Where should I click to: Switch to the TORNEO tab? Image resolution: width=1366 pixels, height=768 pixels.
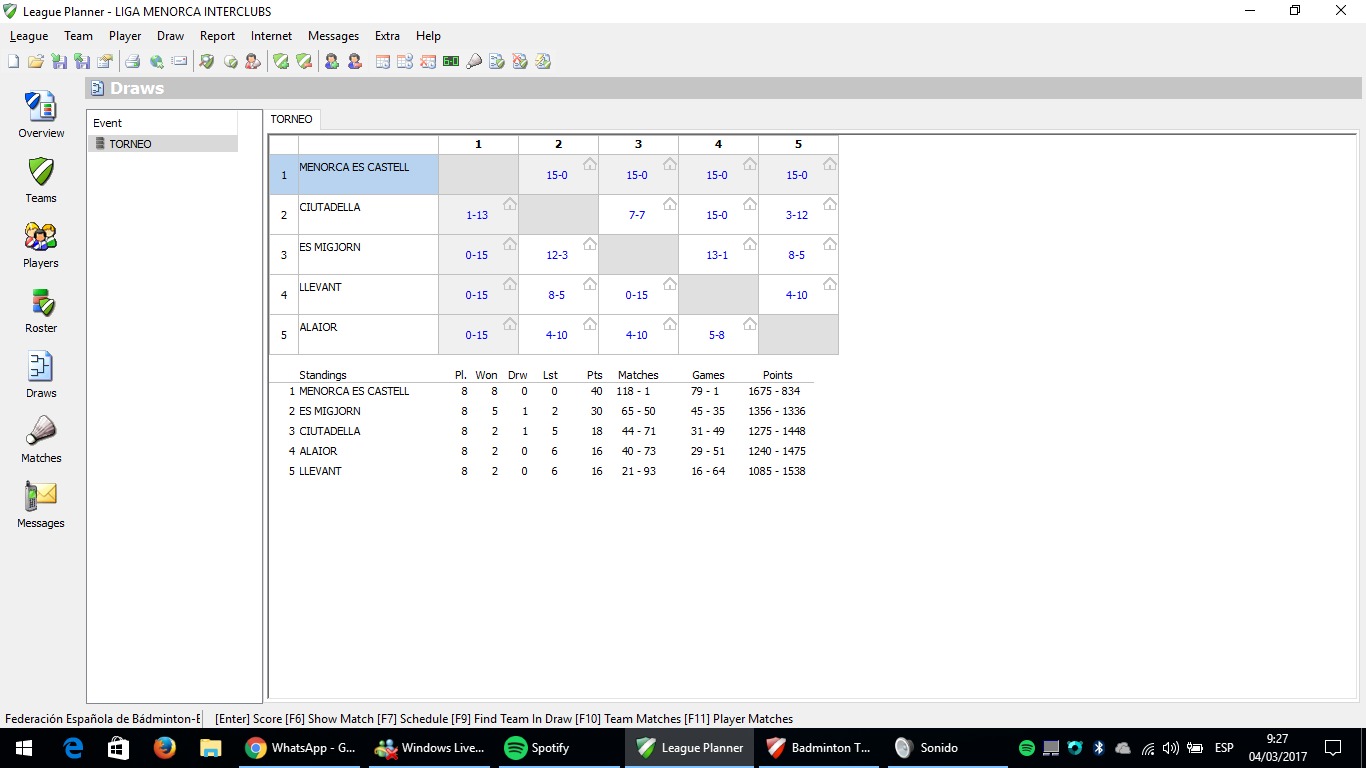pos(291,119)
